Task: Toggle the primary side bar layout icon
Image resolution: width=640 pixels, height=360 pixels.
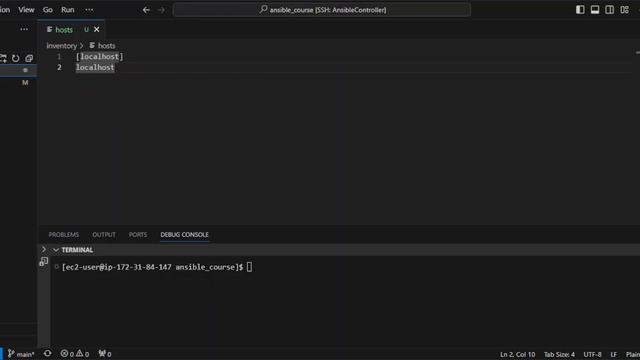Action: (580, 10)
